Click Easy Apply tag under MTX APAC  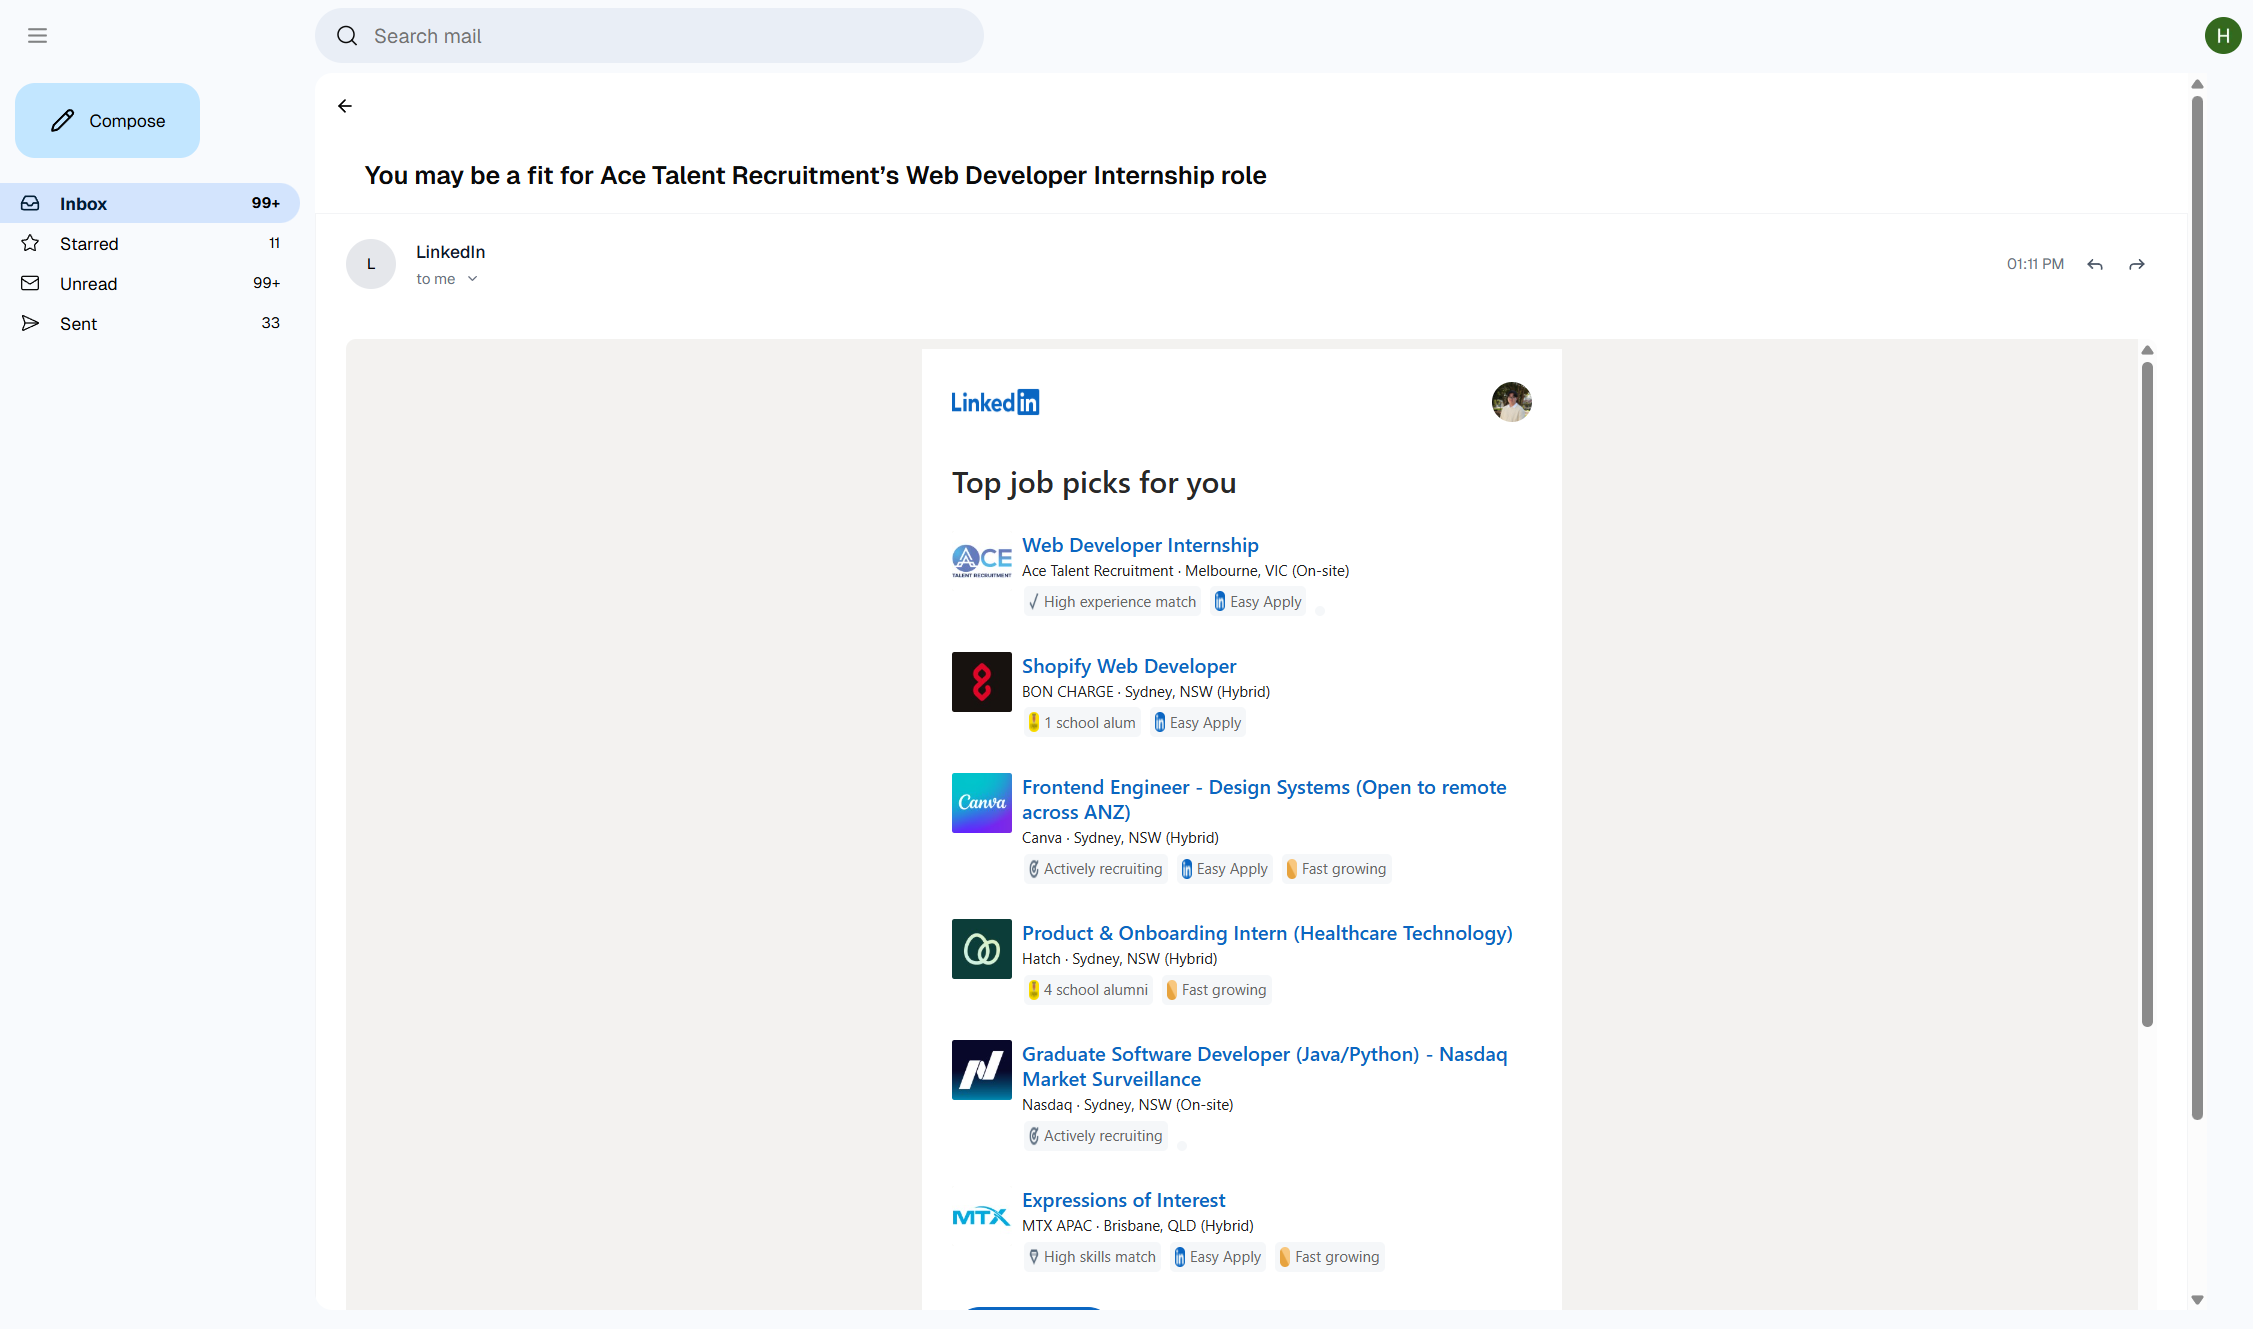point(1218,1257)
